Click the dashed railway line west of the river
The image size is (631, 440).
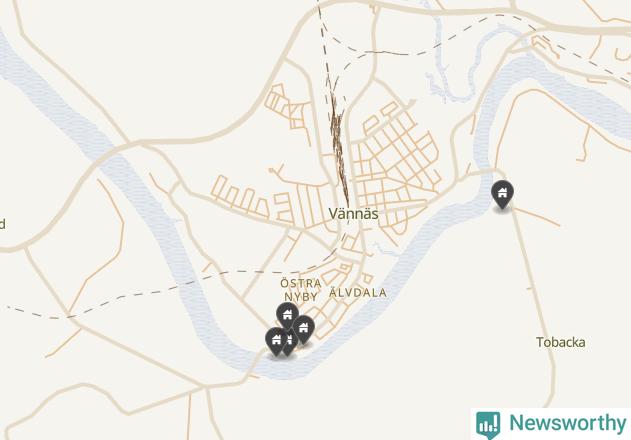tap(121, 298)
